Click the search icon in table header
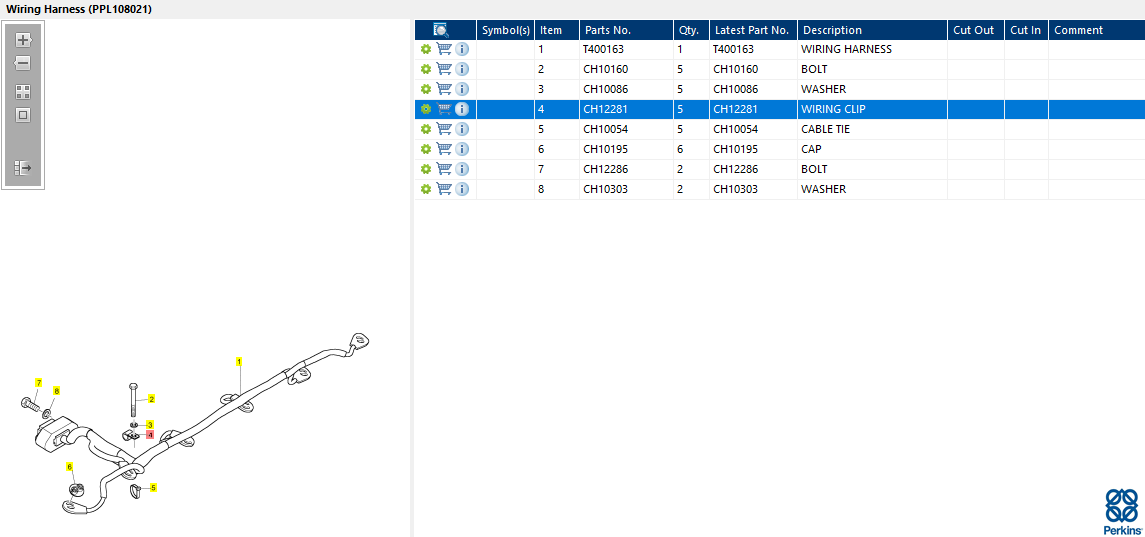The width and height of the screenshot is (1145, 537). point(440,30)
